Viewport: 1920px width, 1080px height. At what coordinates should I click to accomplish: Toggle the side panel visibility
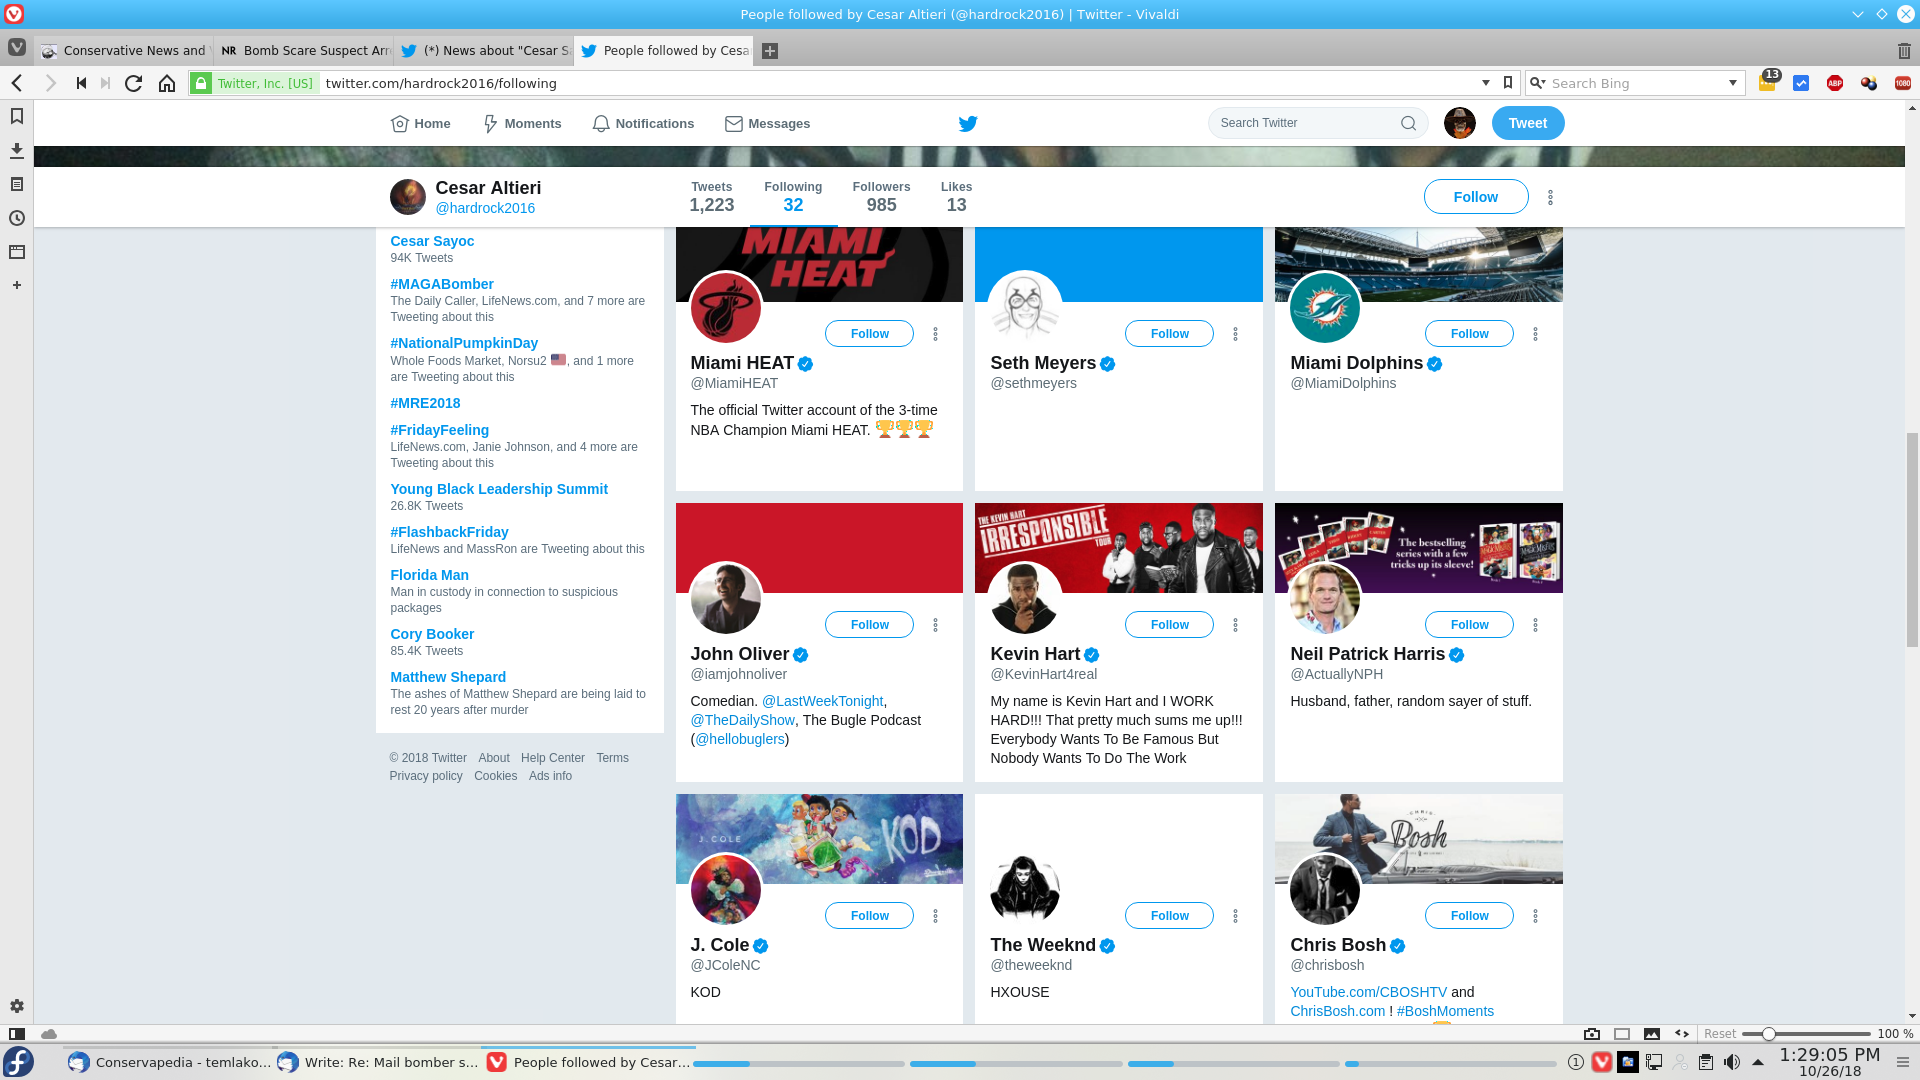click(x=17, y=1034)
